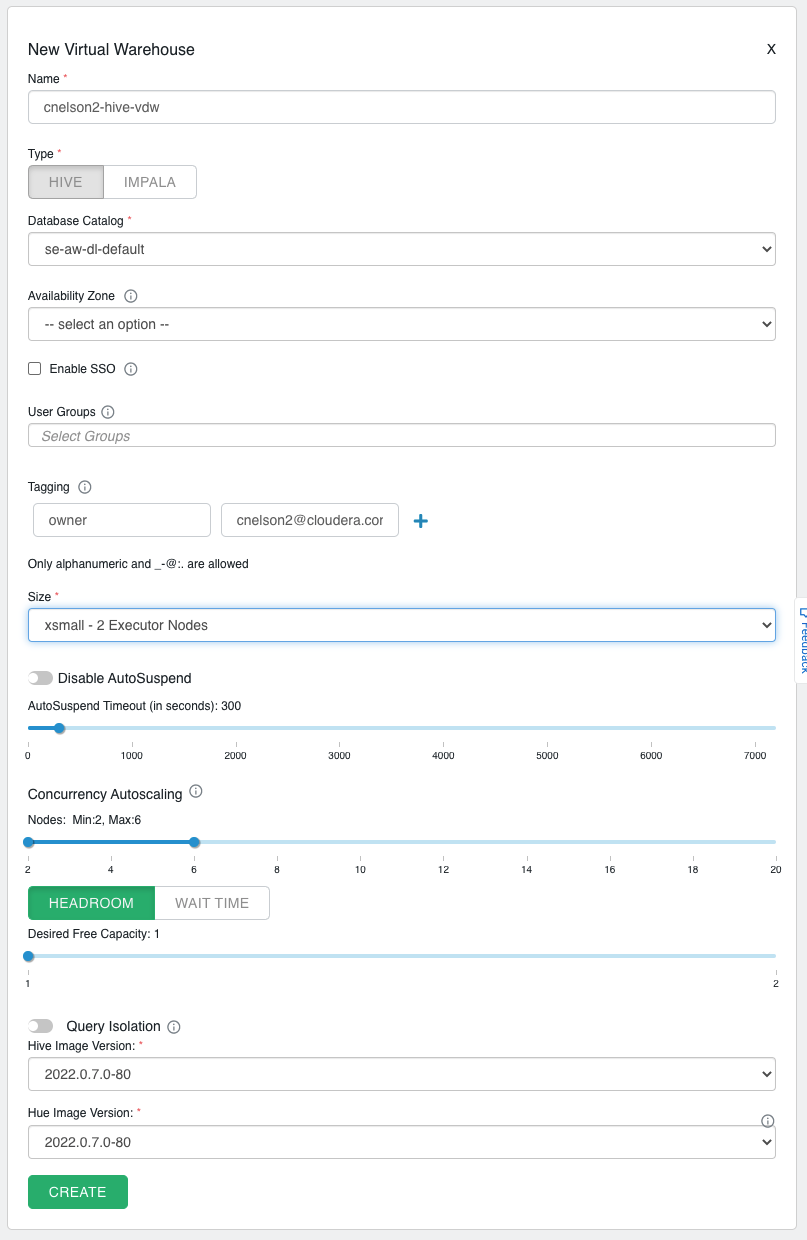Click the CREATE button
The width and height of the screenshot is (807, 1240).
tap(77, 1192)
